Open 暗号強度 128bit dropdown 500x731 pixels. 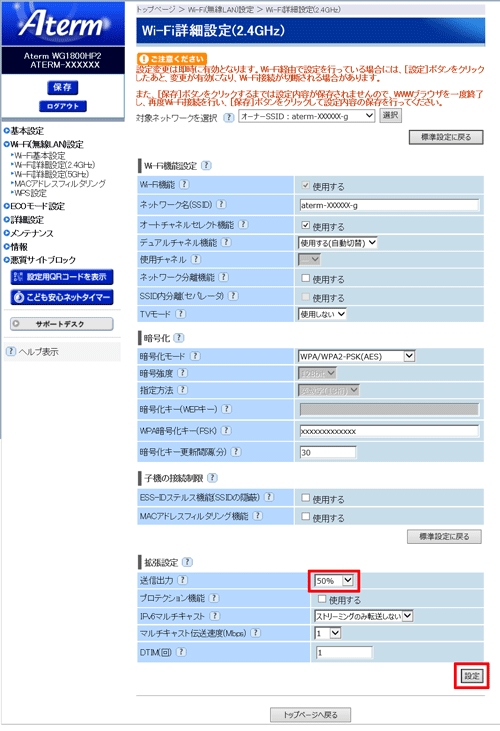[x=317, y=373]
